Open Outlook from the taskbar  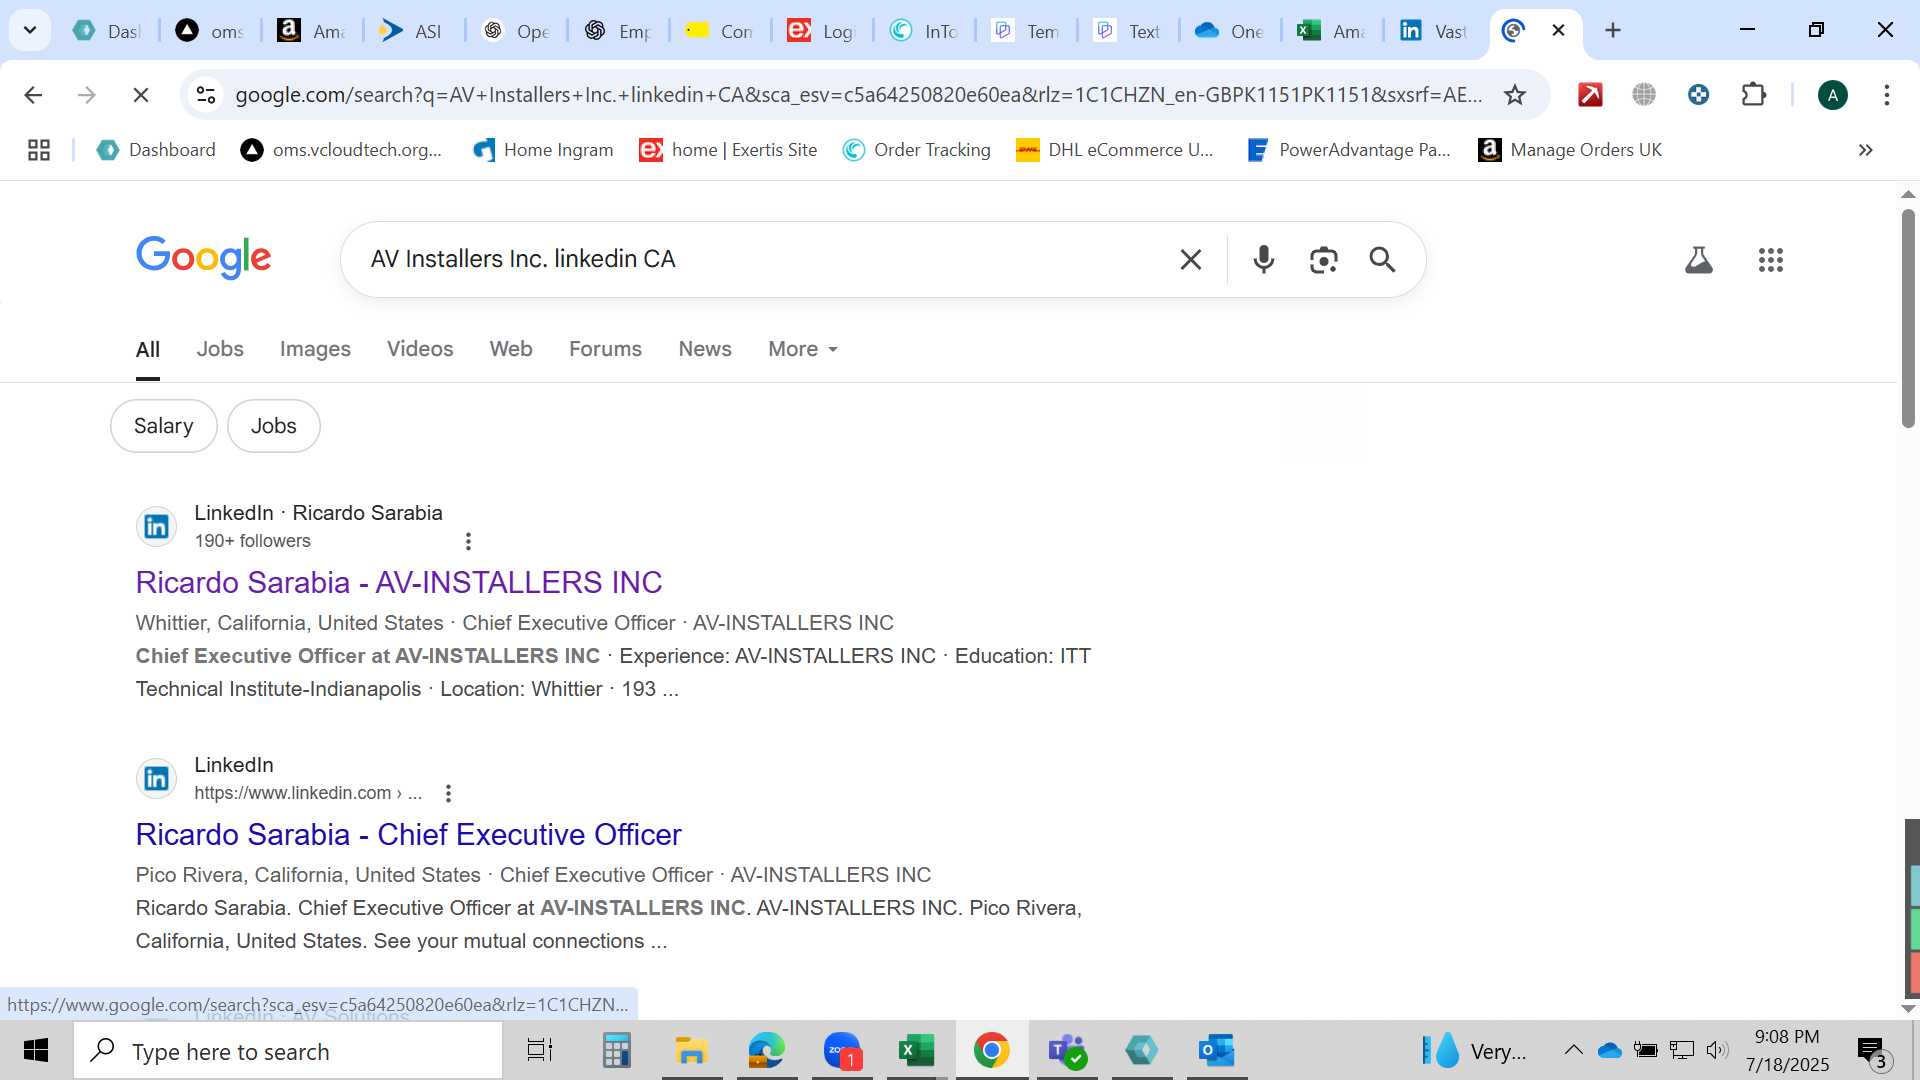point(1217,1051)
